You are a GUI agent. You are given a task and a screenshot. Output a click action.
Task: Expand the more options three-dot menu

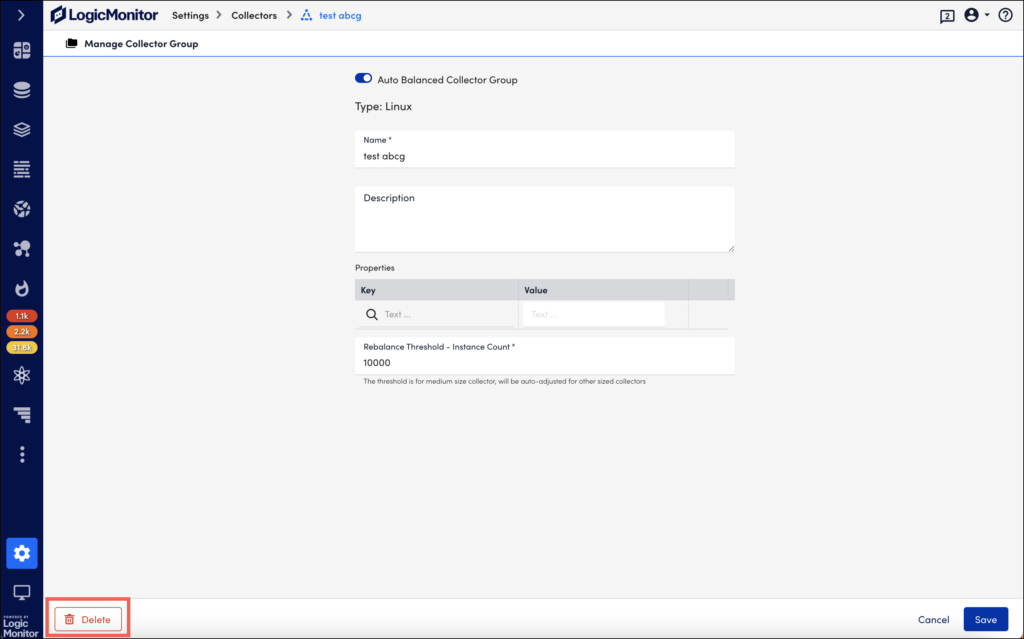[22, 454]
